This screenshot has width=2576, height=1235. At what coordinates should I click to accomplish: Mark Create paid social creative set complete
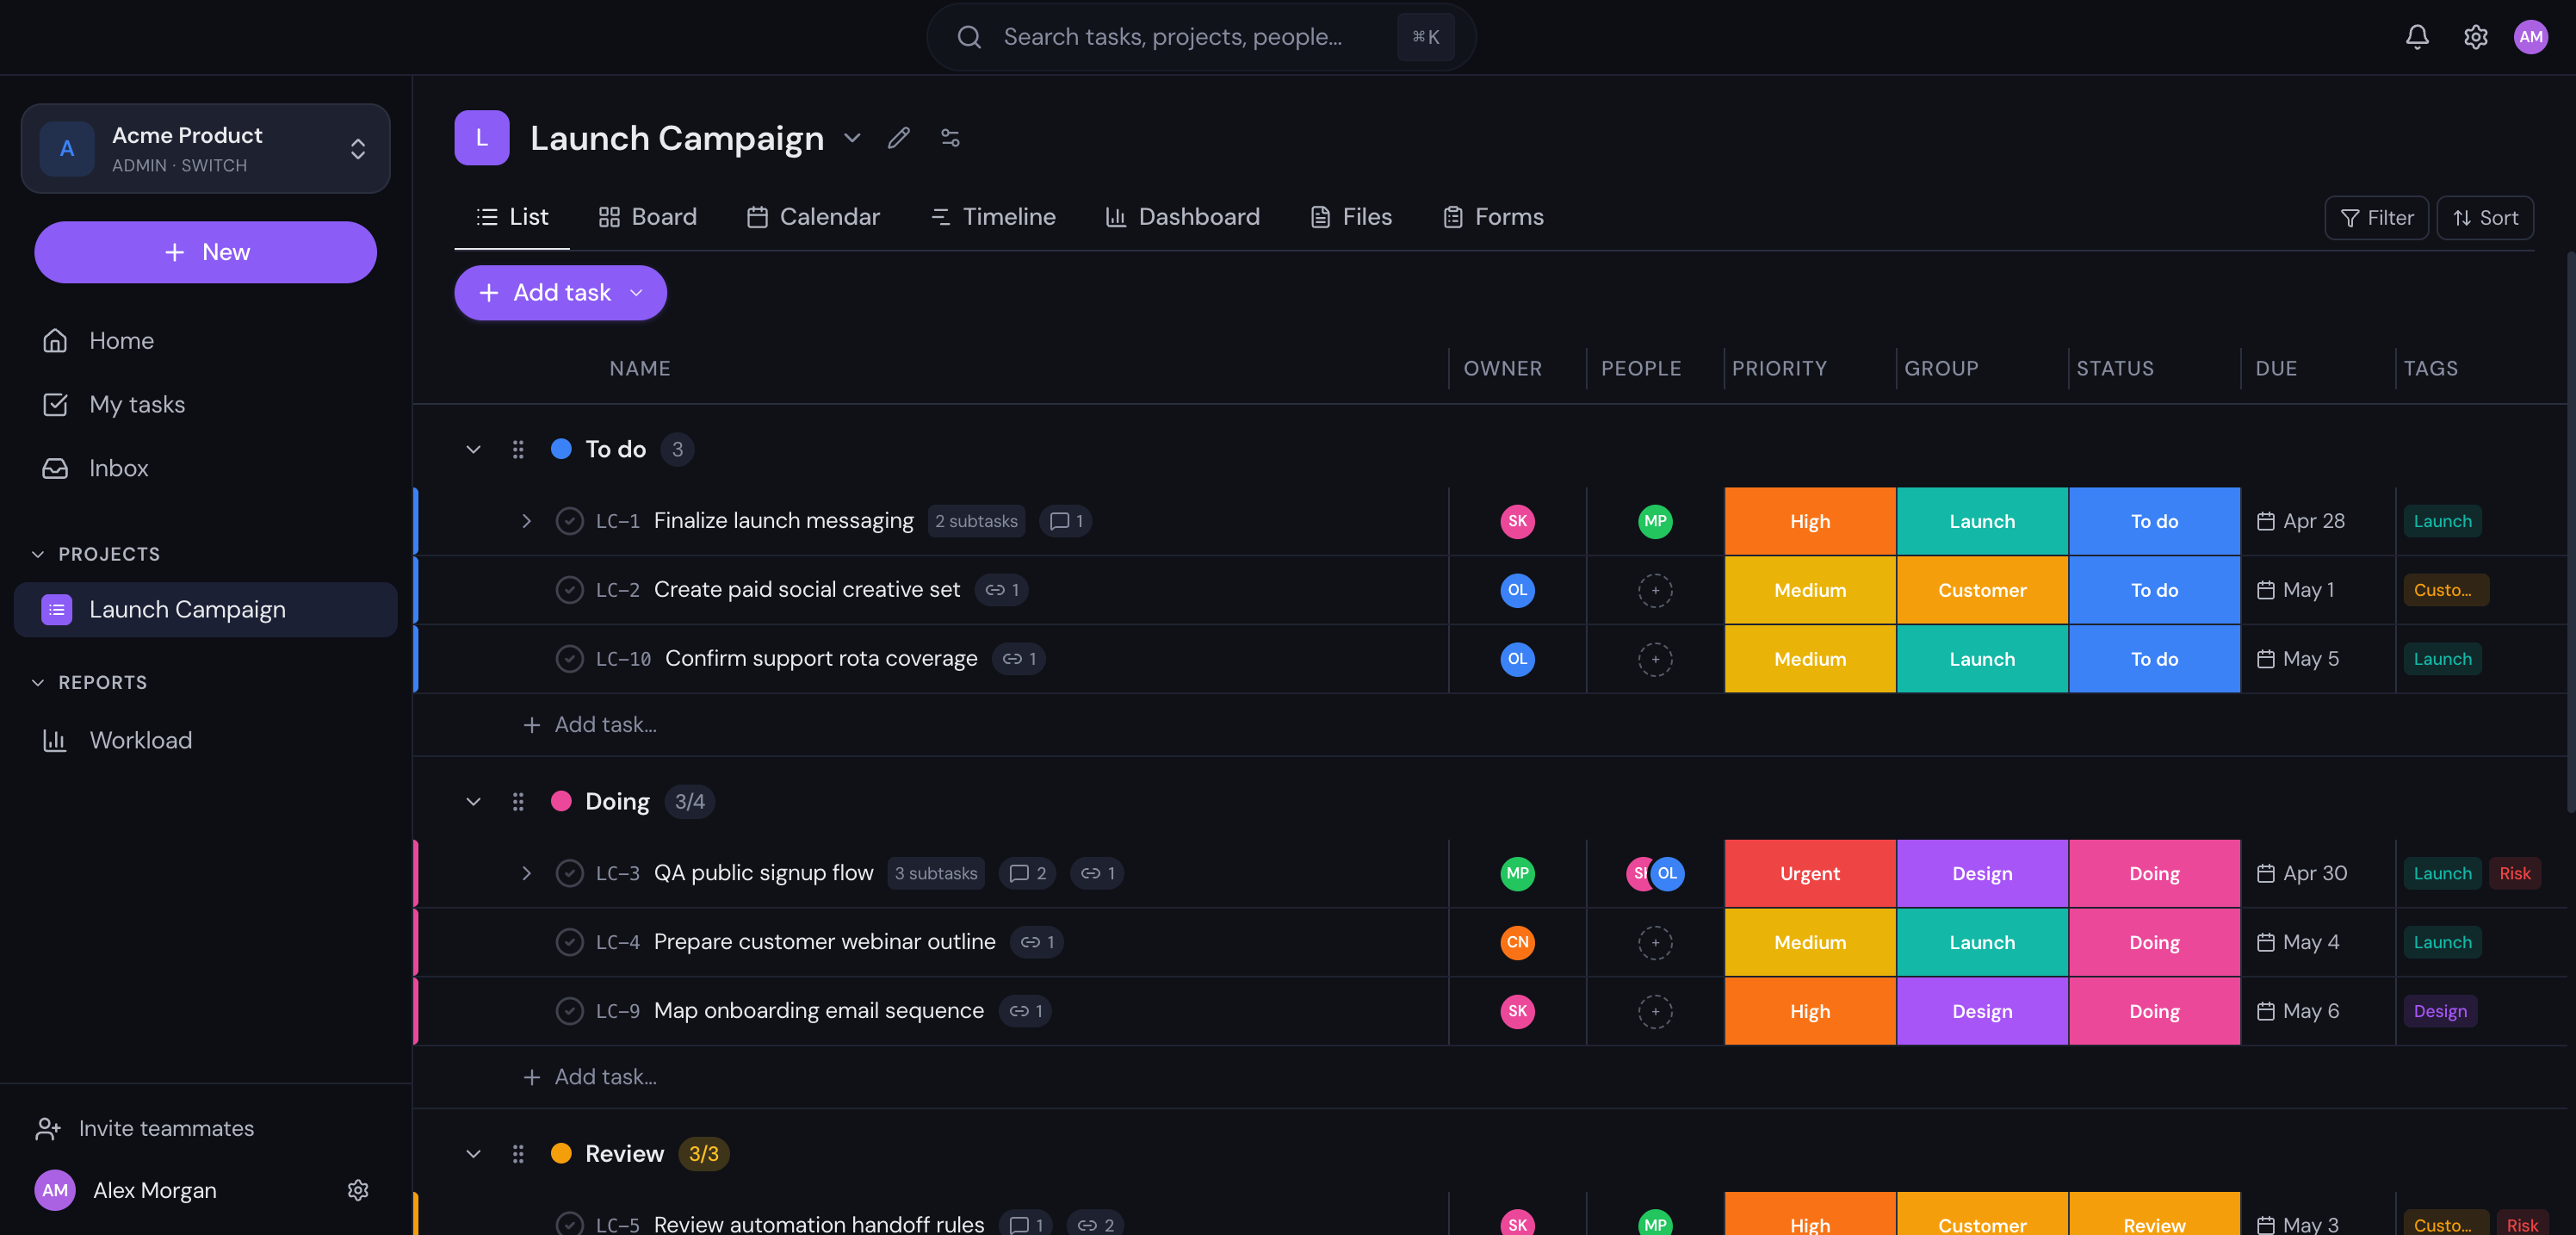(569, 590)
